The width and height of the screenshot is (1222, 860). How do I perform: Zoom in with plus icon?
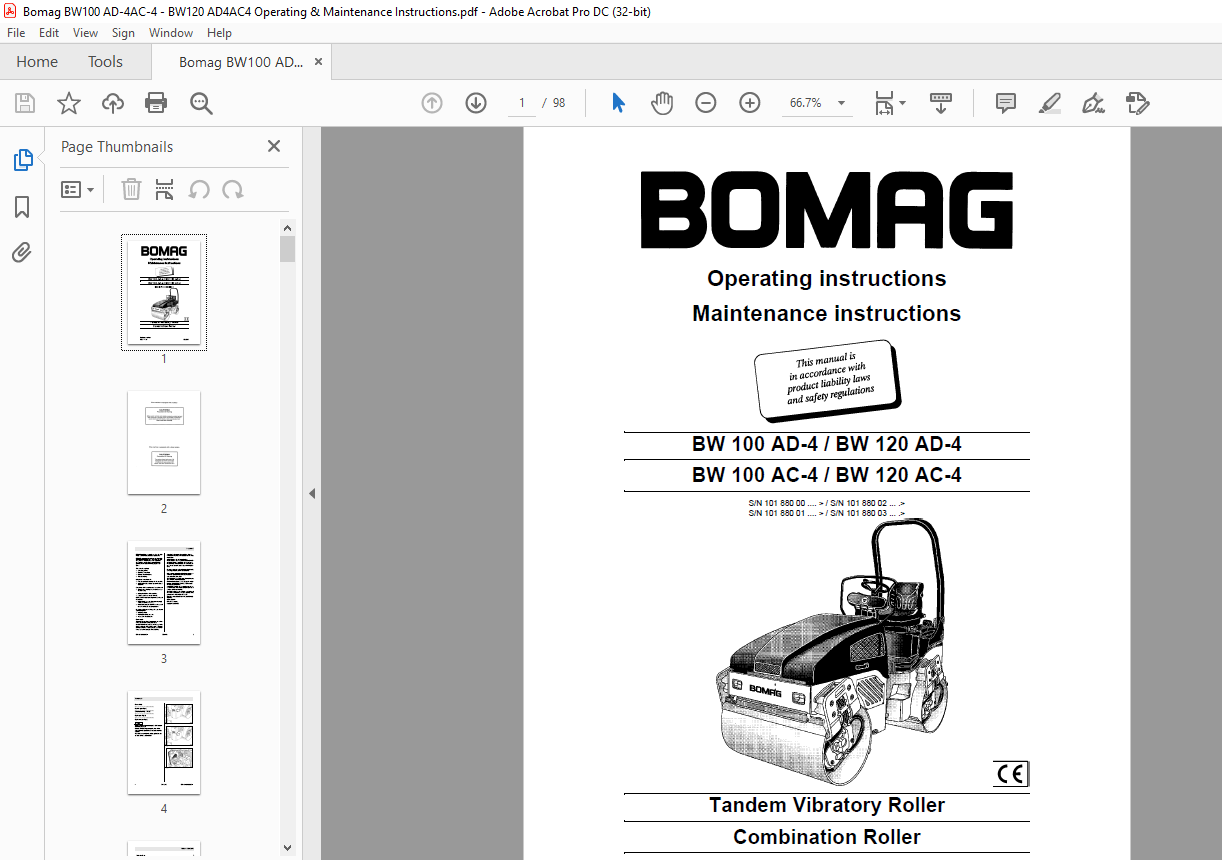(x=750, y=103)
